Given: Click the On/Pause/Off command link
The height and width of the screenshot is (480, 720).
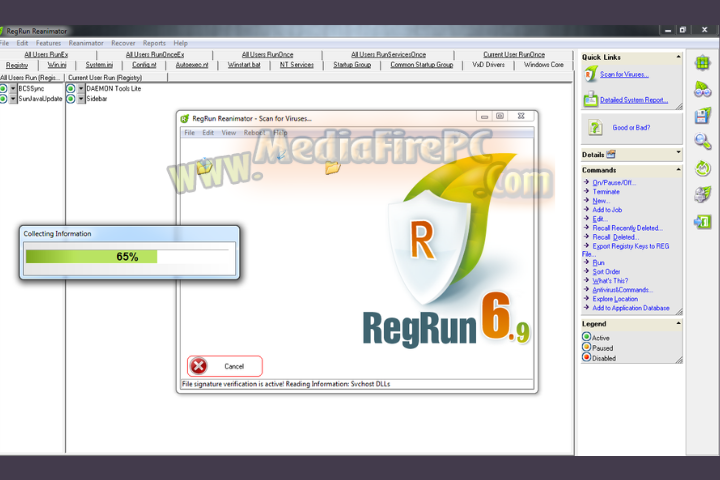Looking at the screenshot, I should coord(614,182).
